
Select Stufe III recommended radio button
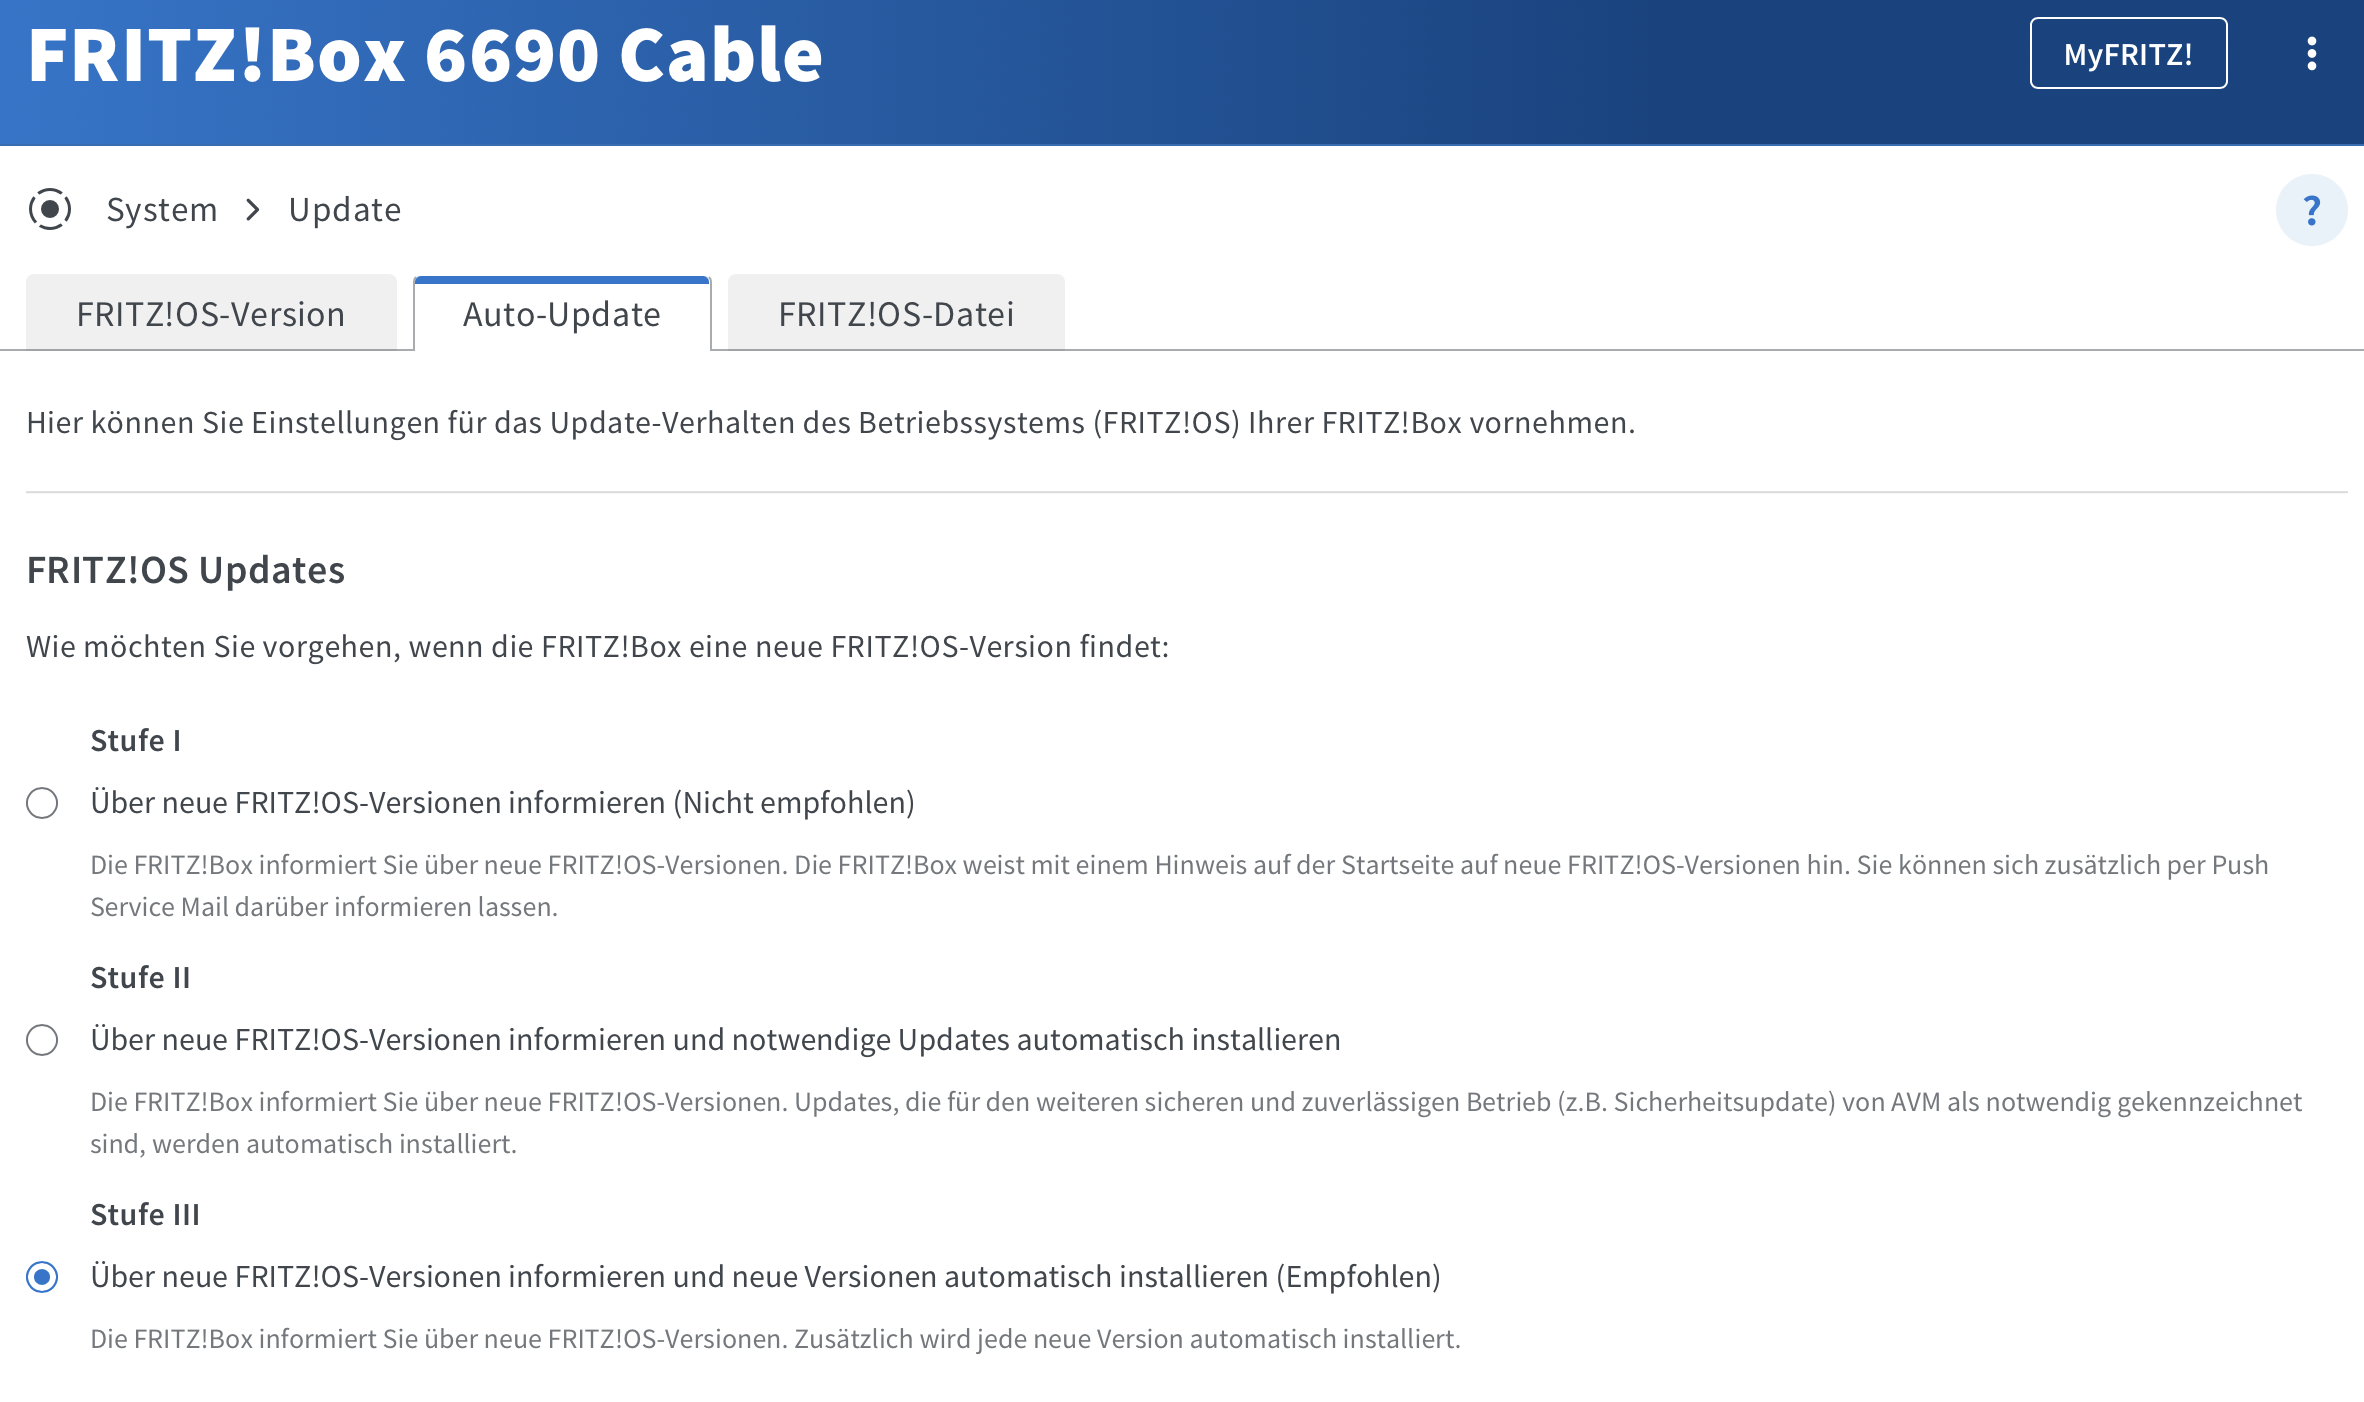(x=42, y=1277)
